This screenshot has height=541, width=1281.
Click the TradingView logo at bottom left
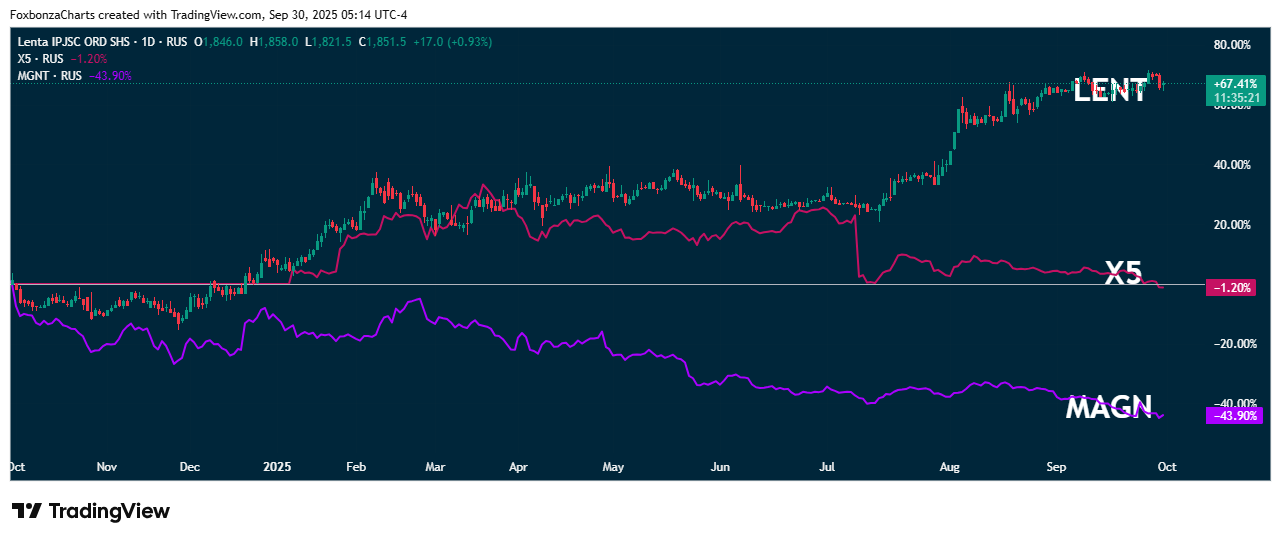pyautogui.click(x=91, y=511)
